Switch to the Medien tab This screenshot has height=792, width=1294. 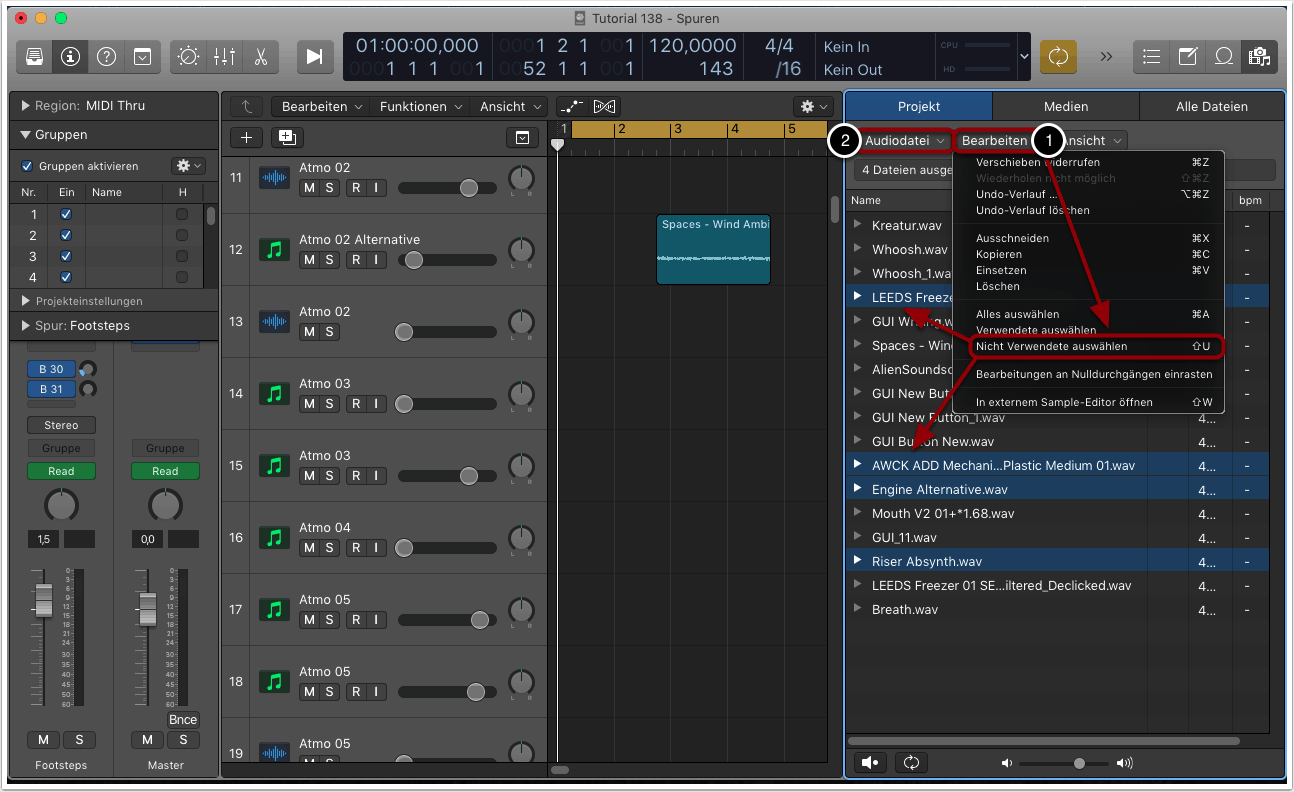(x=1066, y=106)
